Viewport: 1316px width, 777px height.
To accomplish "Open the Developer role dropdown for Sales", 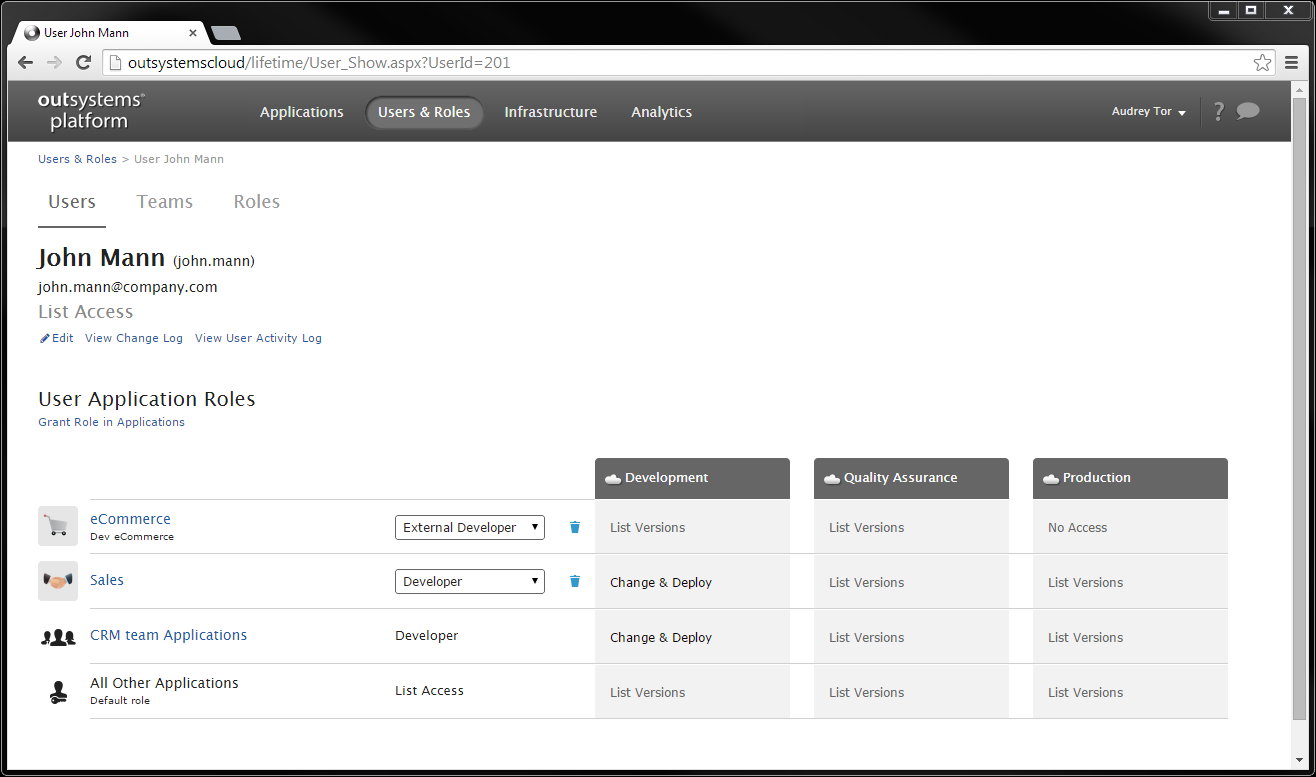I will [469, 581].
